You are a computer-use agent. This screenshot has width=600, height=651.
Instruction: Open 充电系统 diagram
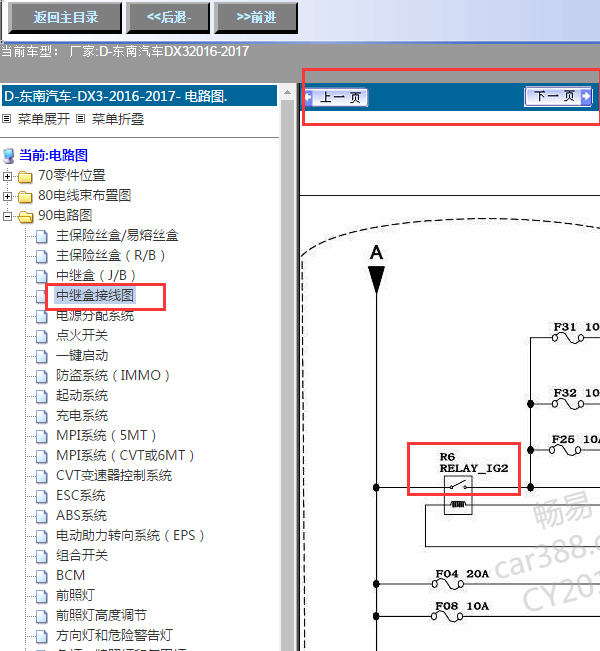(x=82, y=415)
